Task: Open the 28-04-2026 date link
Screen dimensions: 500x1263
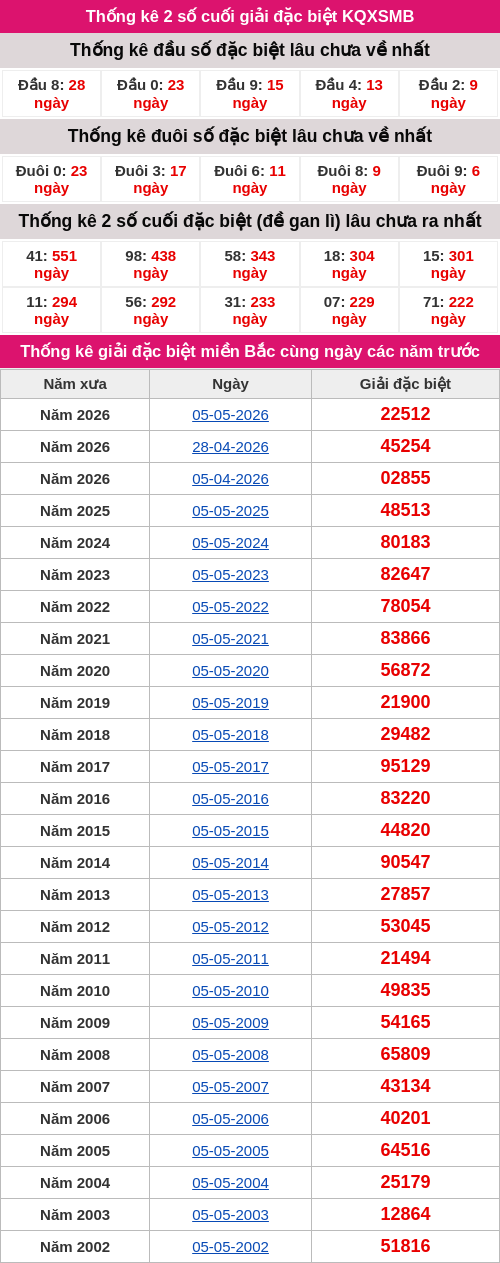Action: tap(230, 447)
